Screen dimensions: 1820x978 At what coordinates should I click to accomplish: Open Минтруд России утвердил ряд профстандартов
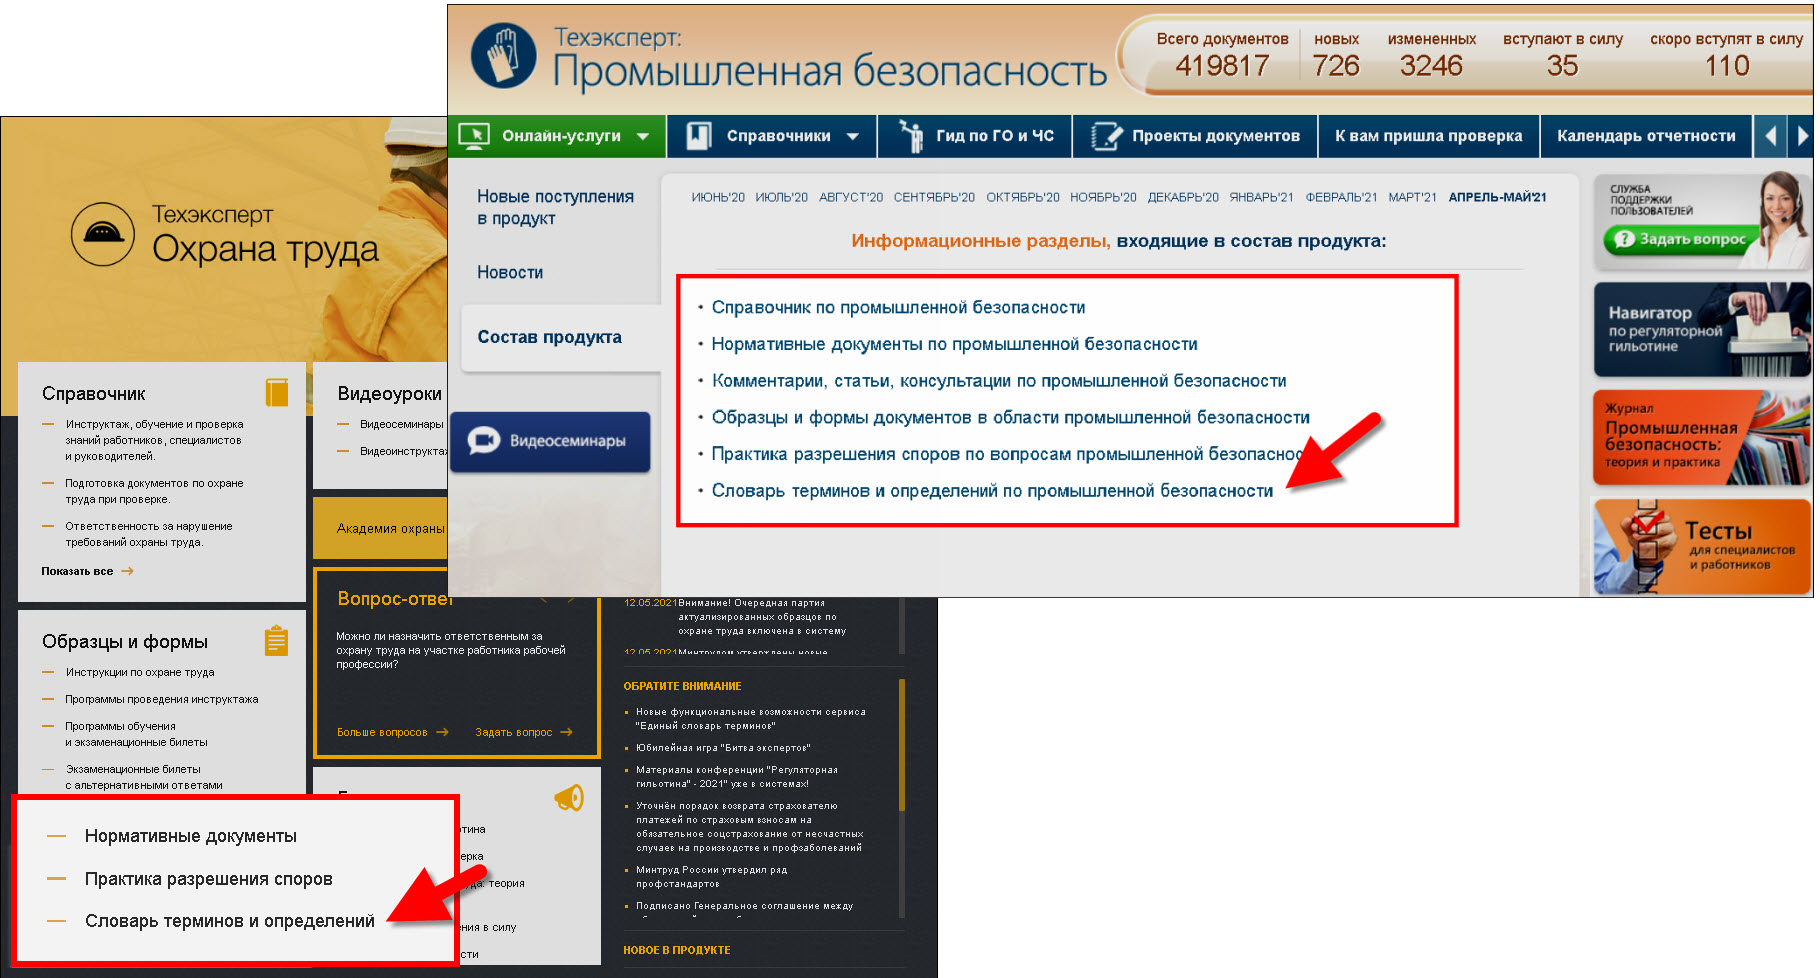click(711, 877)
